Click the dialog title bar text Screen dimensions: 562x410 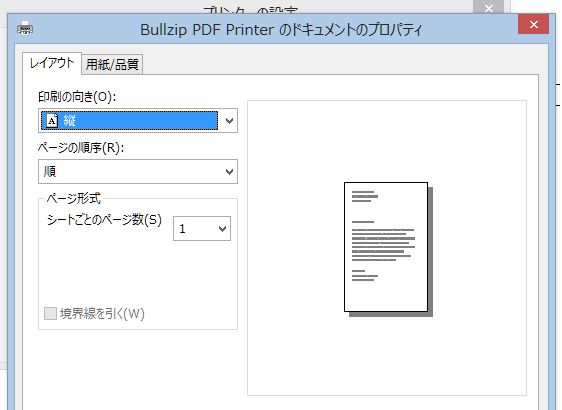[281, 30]
